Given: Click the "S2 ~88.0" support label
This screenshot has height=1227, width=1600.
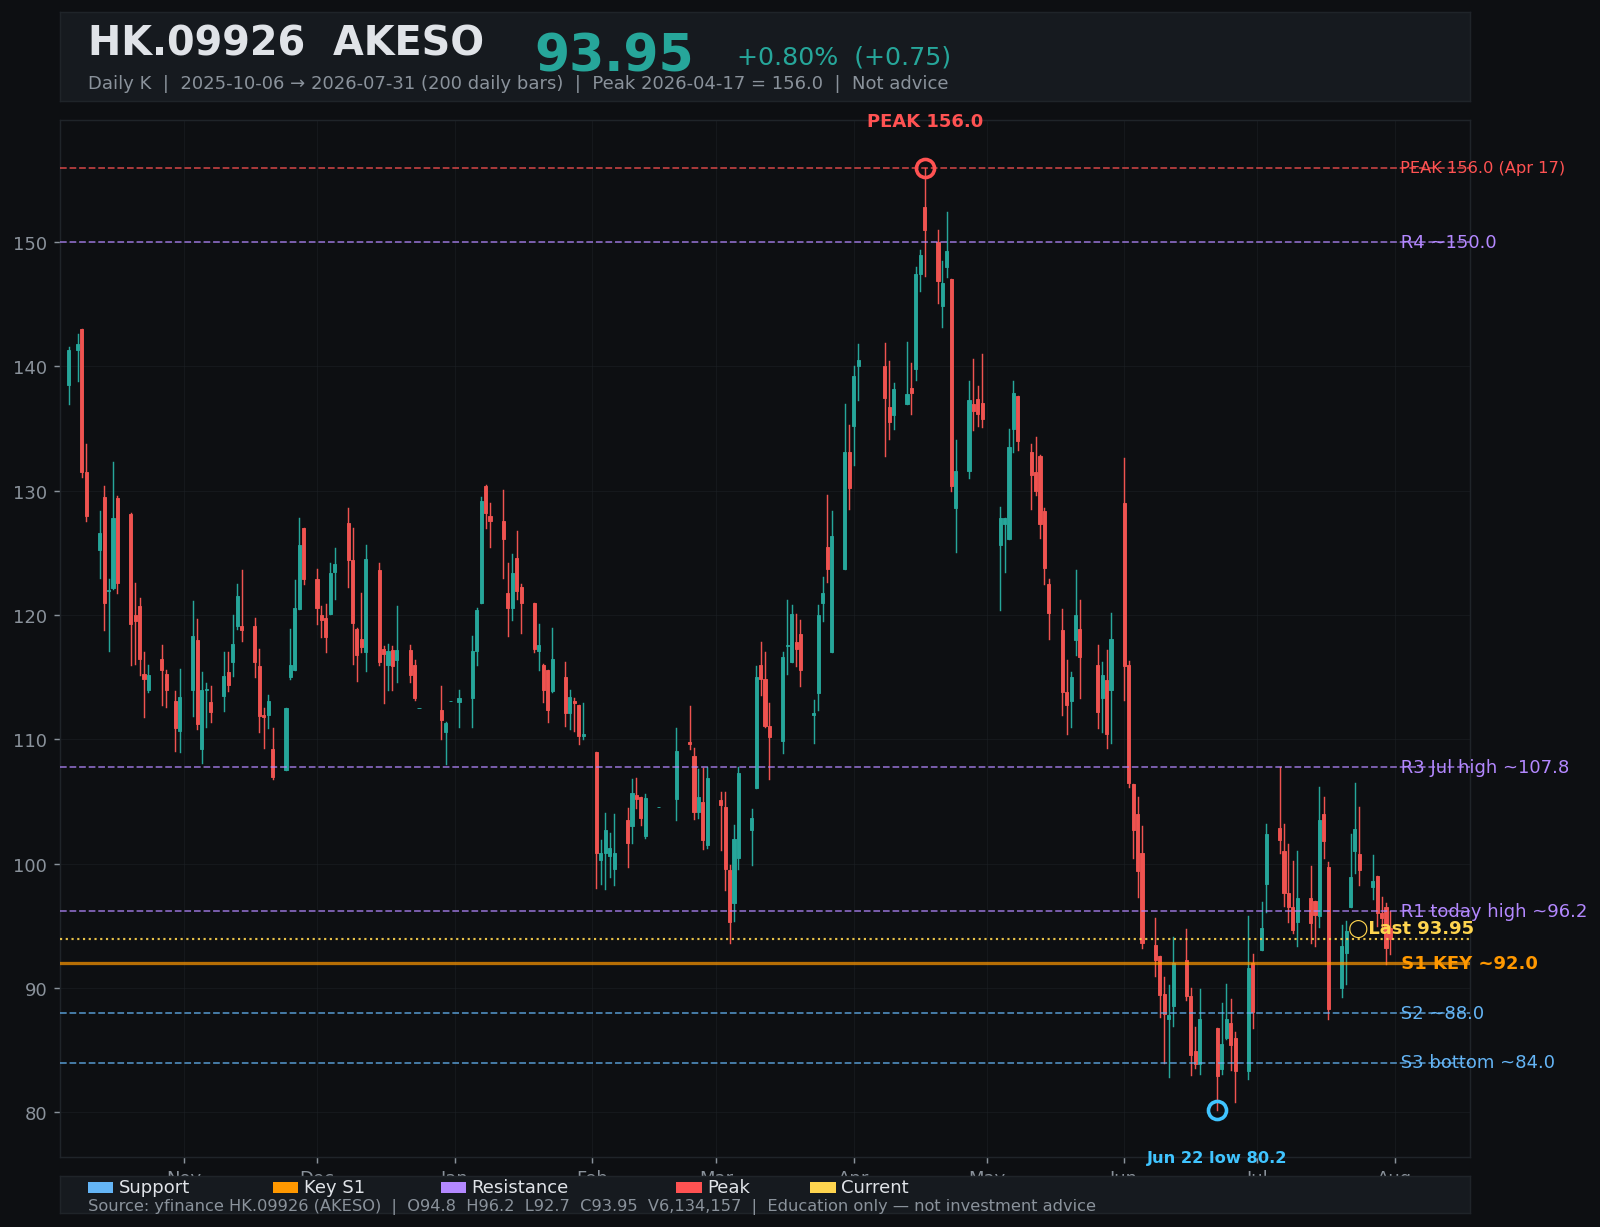Looking at the screenshot, I should pos(1442,1013).
